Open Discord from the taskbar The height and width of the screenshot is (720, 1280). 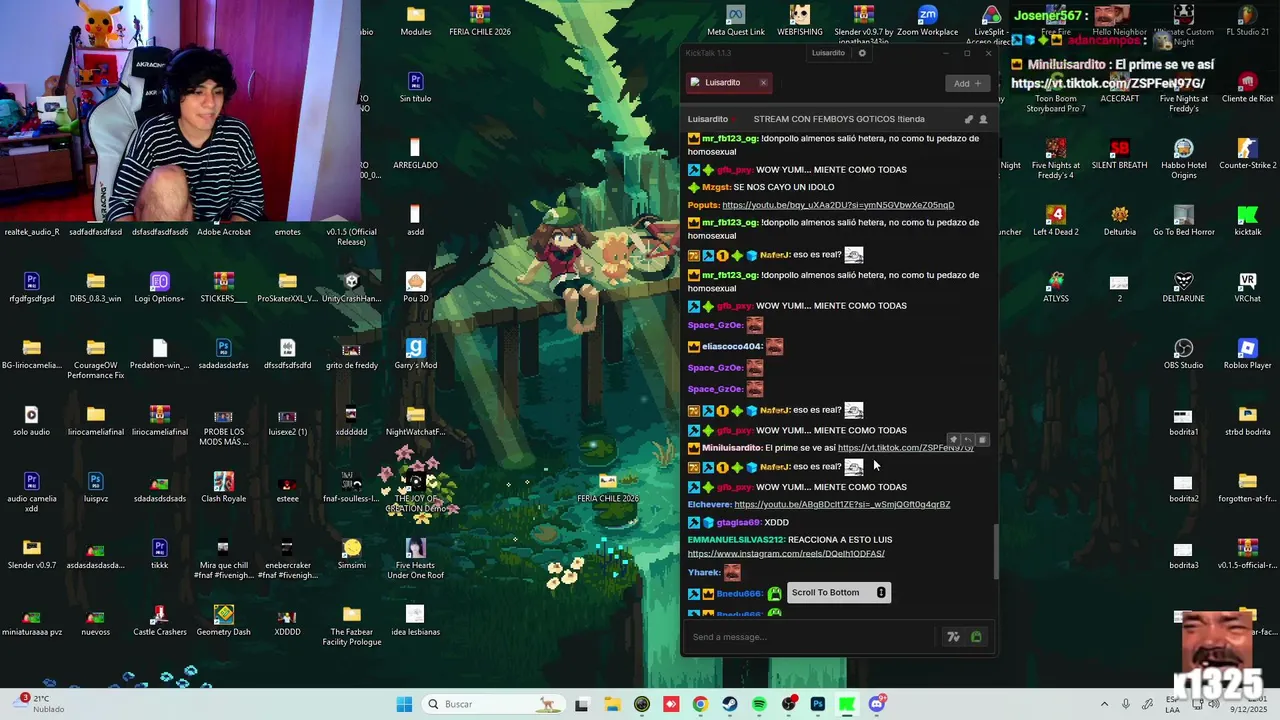[877, 704]
